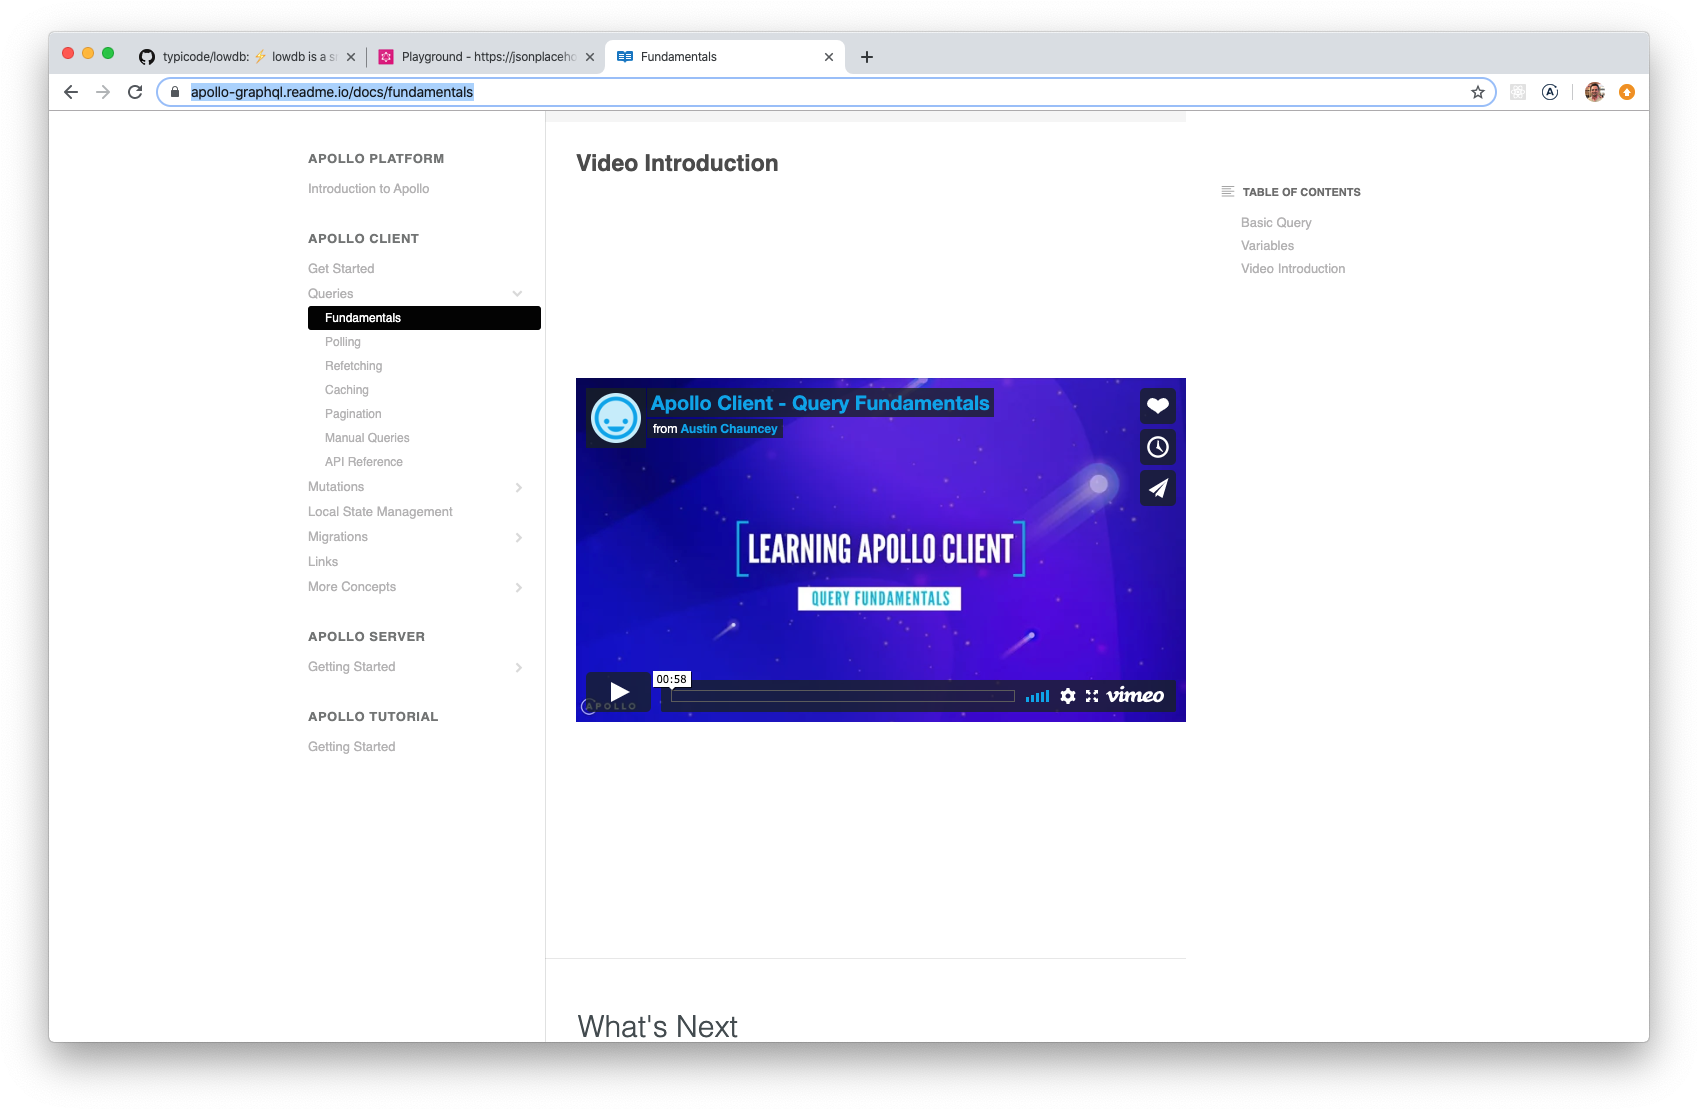The width and height of the screenshot is (1697, 1109).
Task: Open Apollo Server Getting Started
Action: (352, 667)
